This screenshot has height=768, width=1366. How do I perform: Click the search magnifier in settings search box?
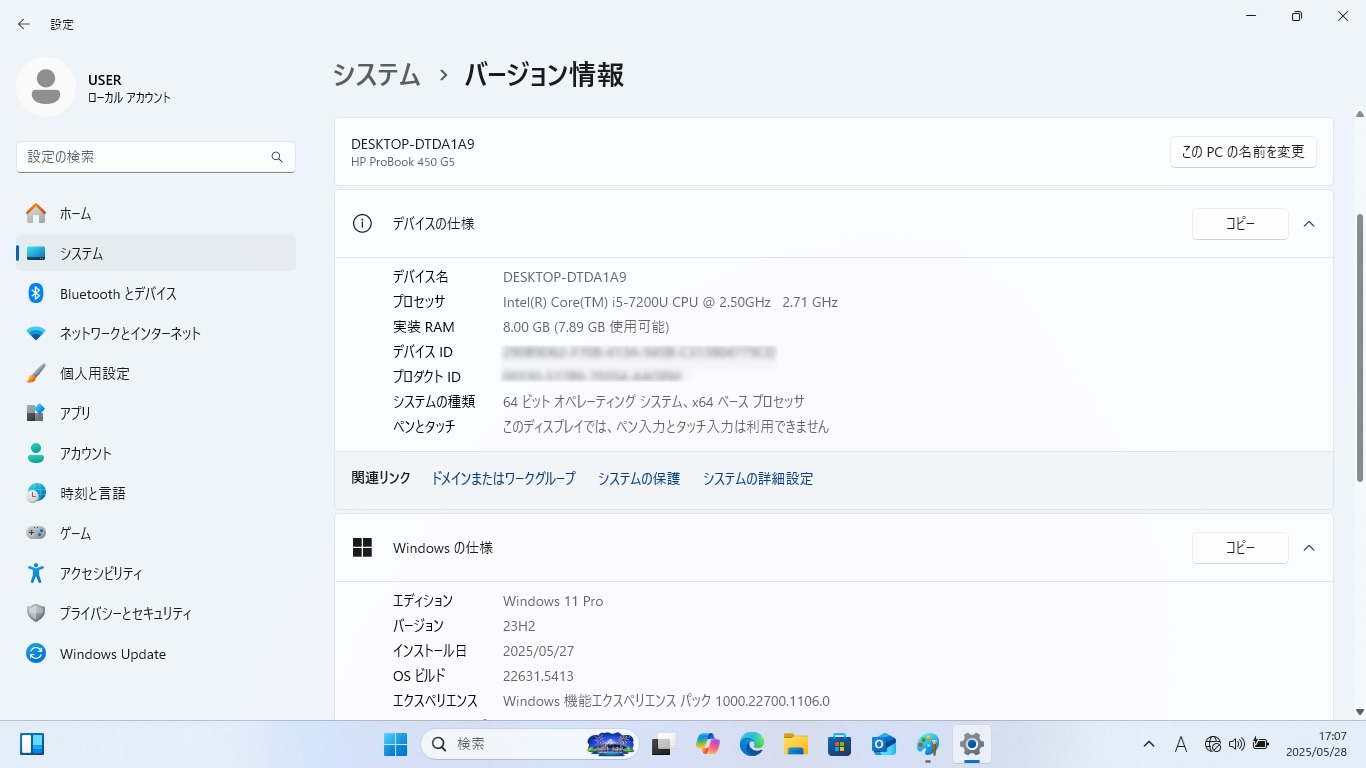(277, 157)
